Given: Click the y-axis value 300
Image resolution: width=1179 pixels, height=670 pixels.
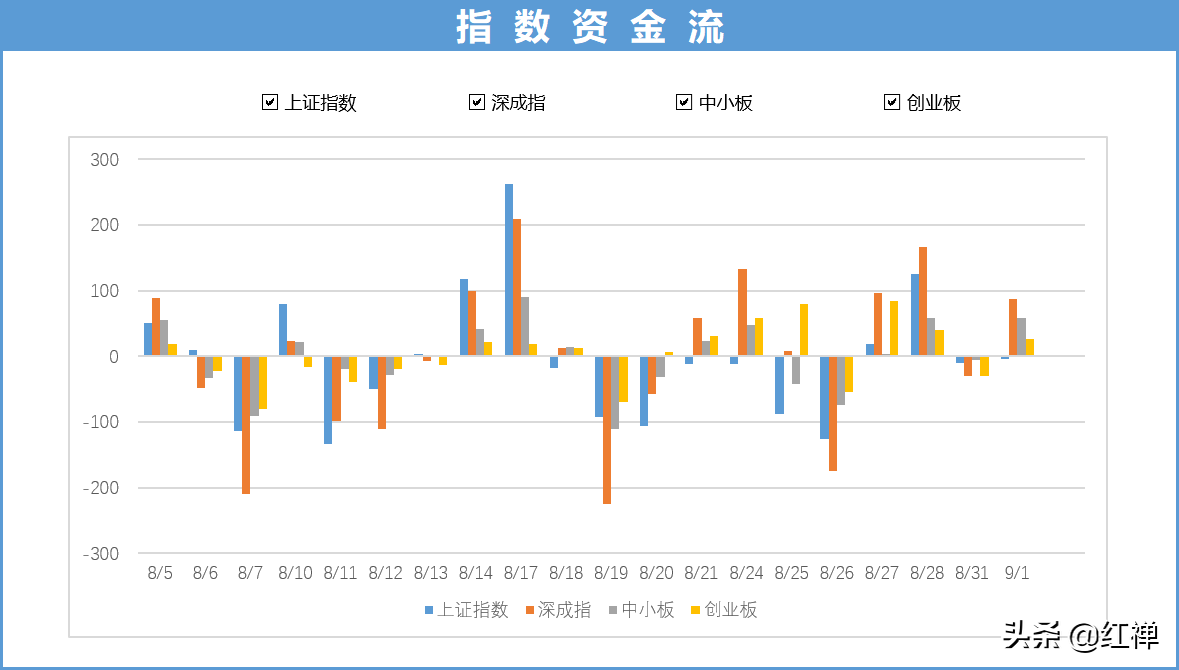Looking at the screenshot, I should point(105,159).
